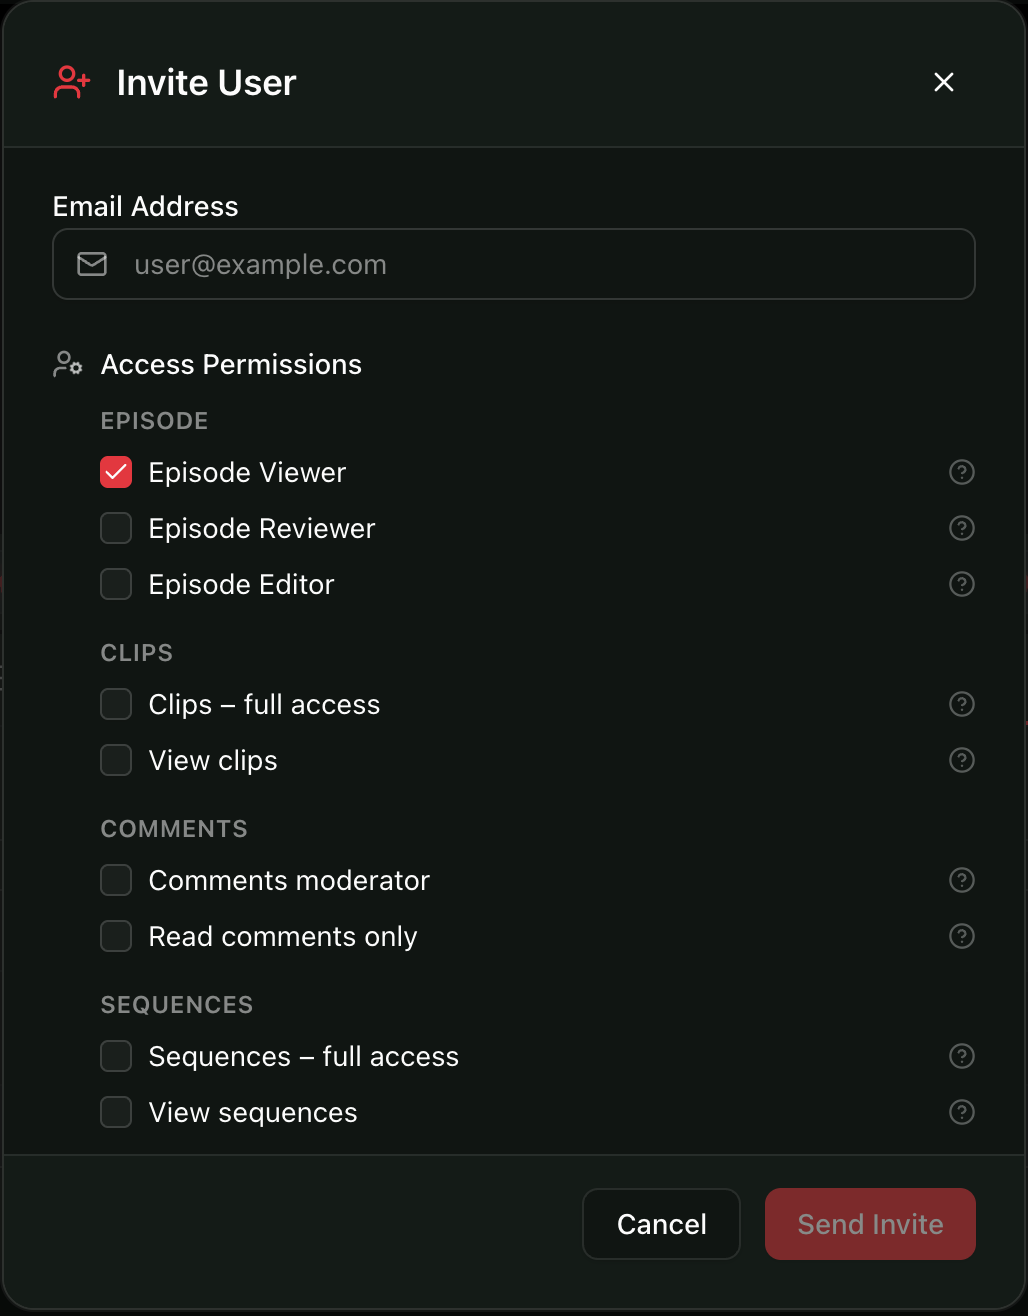Screen dimensions: 1028x1316
Task: Click the help icon for Clips – full access
Action: point(961,704)
